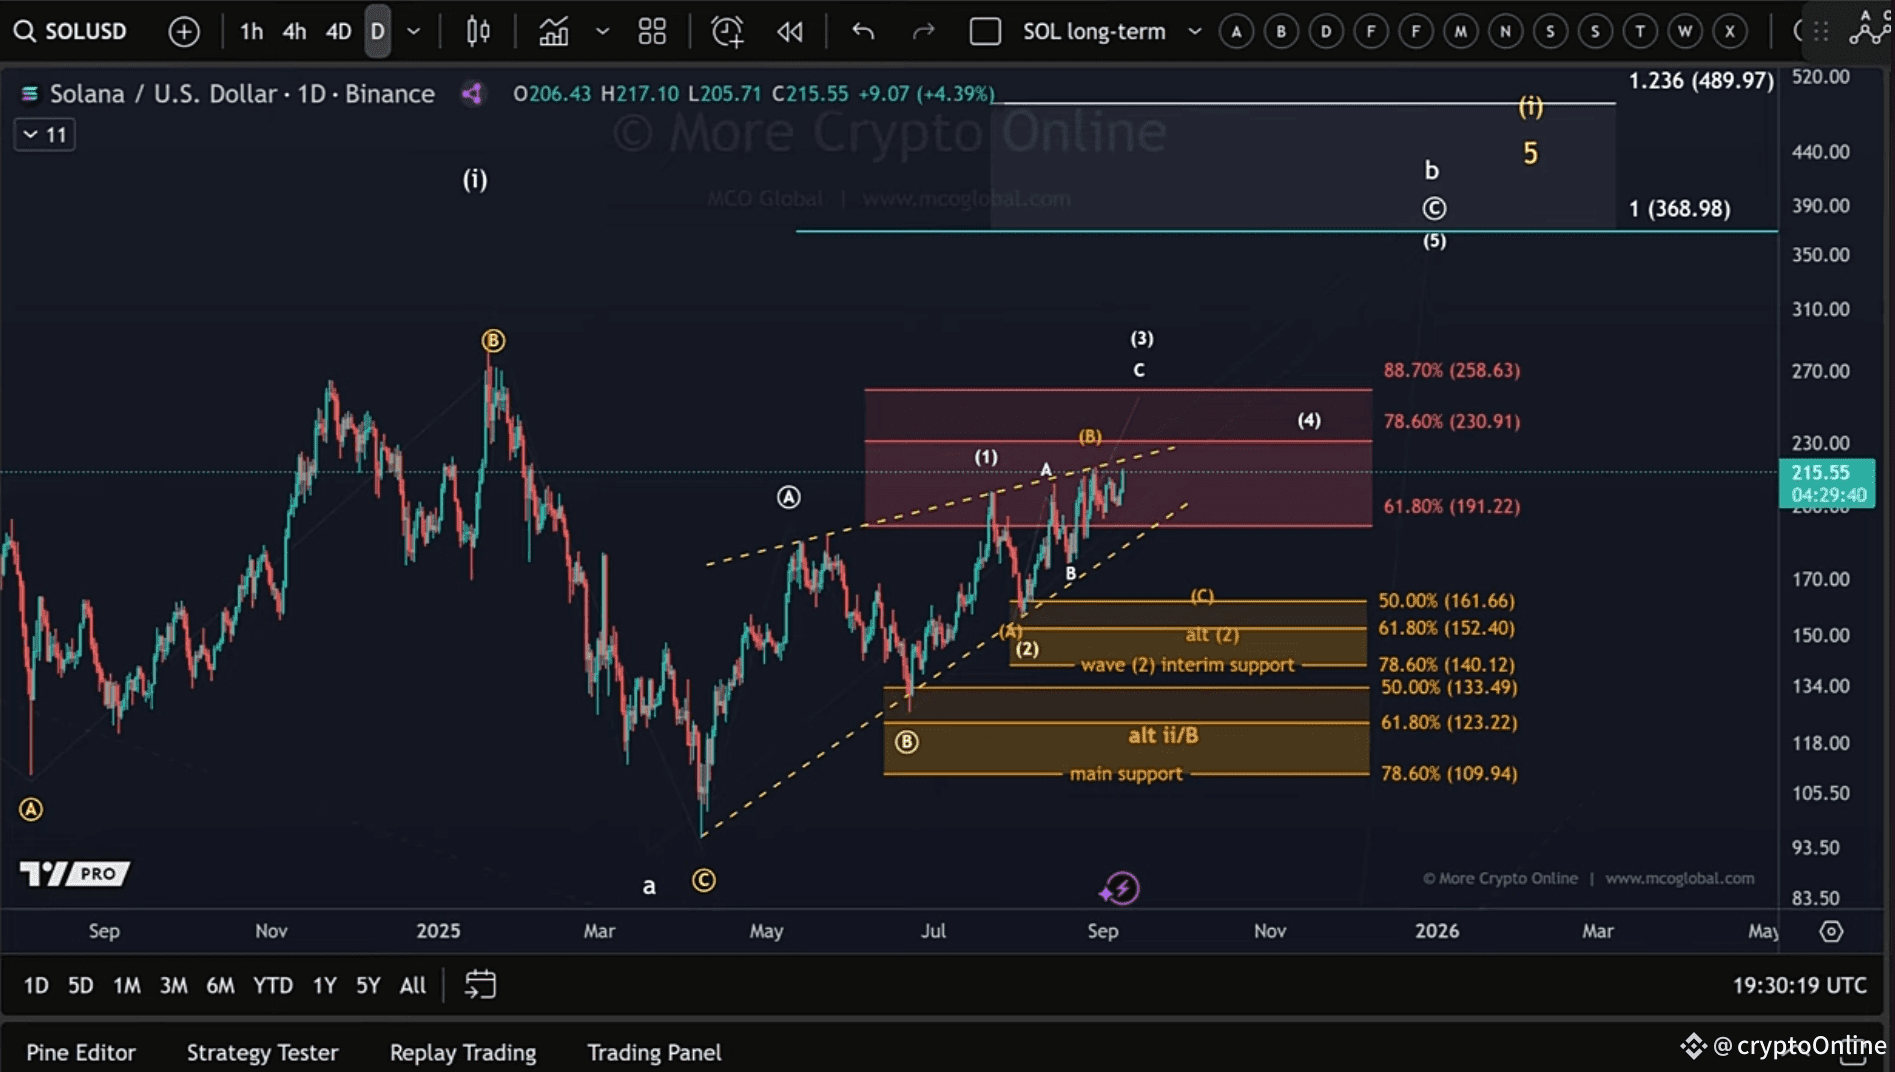Screen dimensions: 1895x1072
Task: Set range to All
Action: pos(412,986)
